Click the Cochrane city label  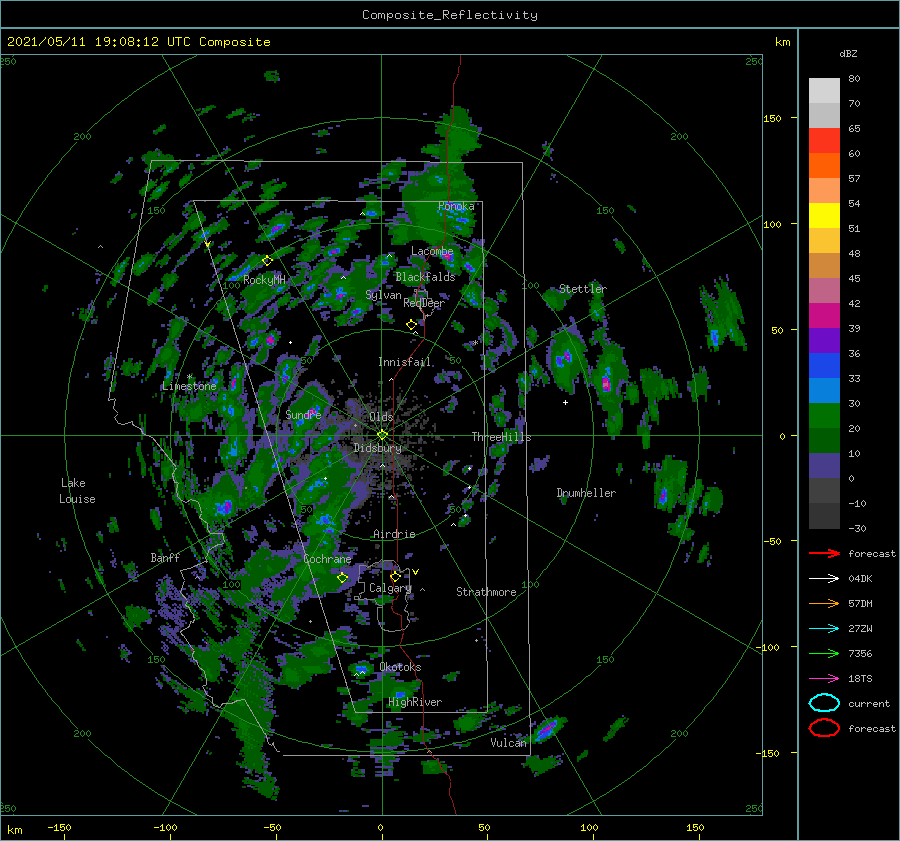point(327,559)
